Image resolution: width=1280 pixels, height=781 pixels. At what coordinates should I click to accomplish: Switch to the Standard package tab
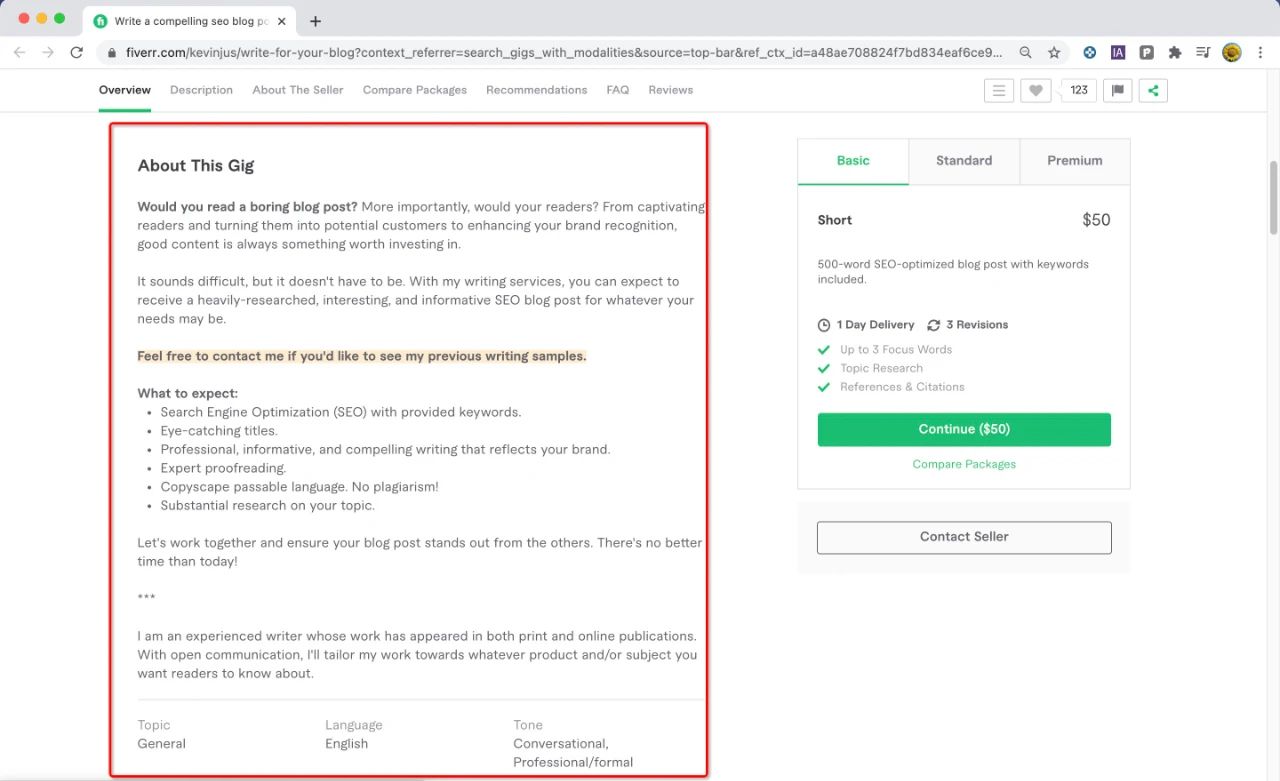coord(964,160)
